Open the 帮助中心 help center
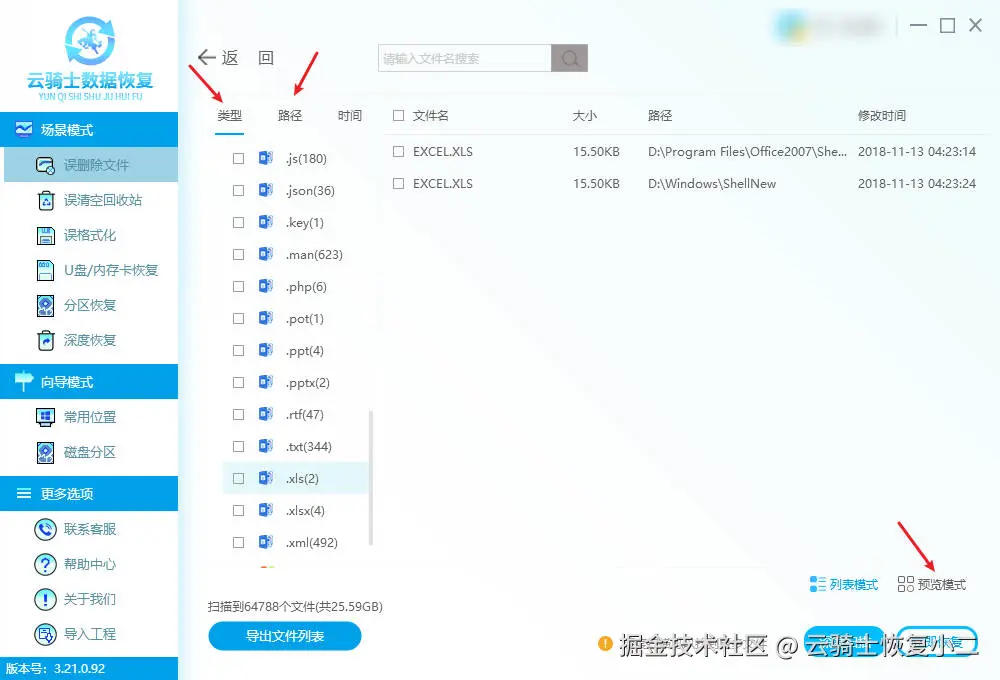This screenshot has width=1000, height=680. pos(77,564)
